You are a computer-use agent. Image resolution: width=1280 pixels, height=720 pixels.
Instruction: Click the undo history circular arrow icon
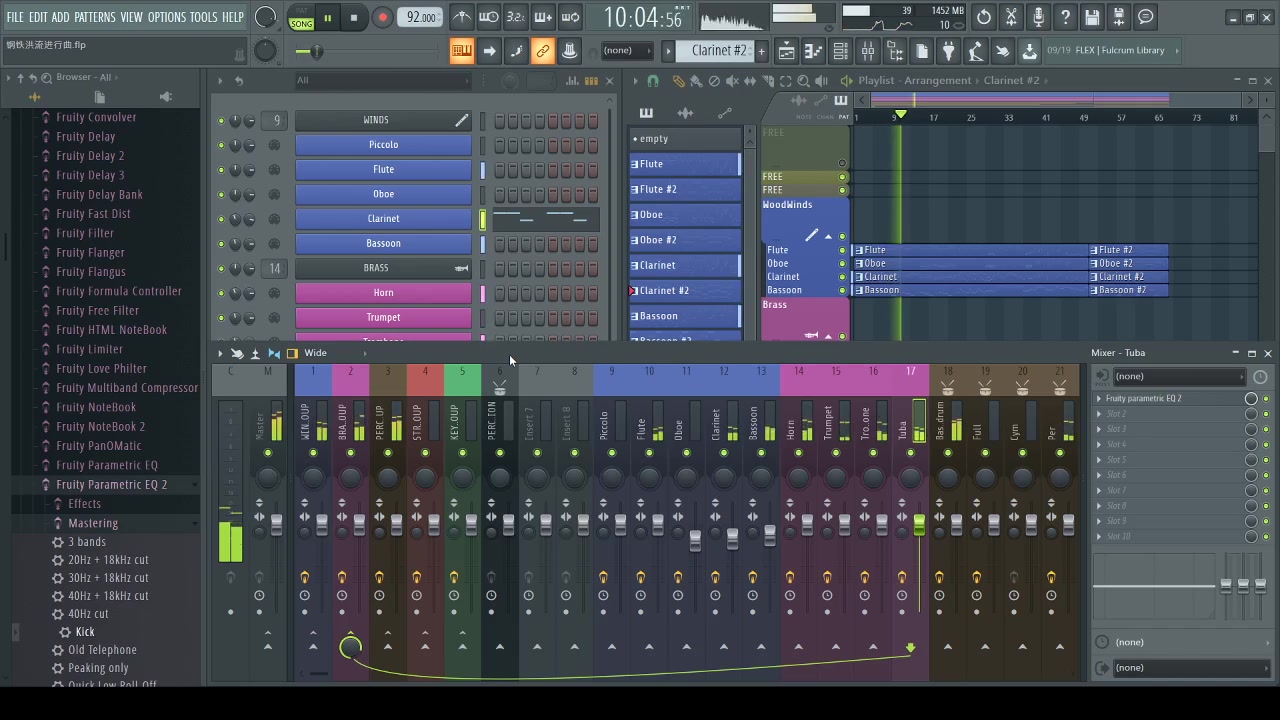984,17
